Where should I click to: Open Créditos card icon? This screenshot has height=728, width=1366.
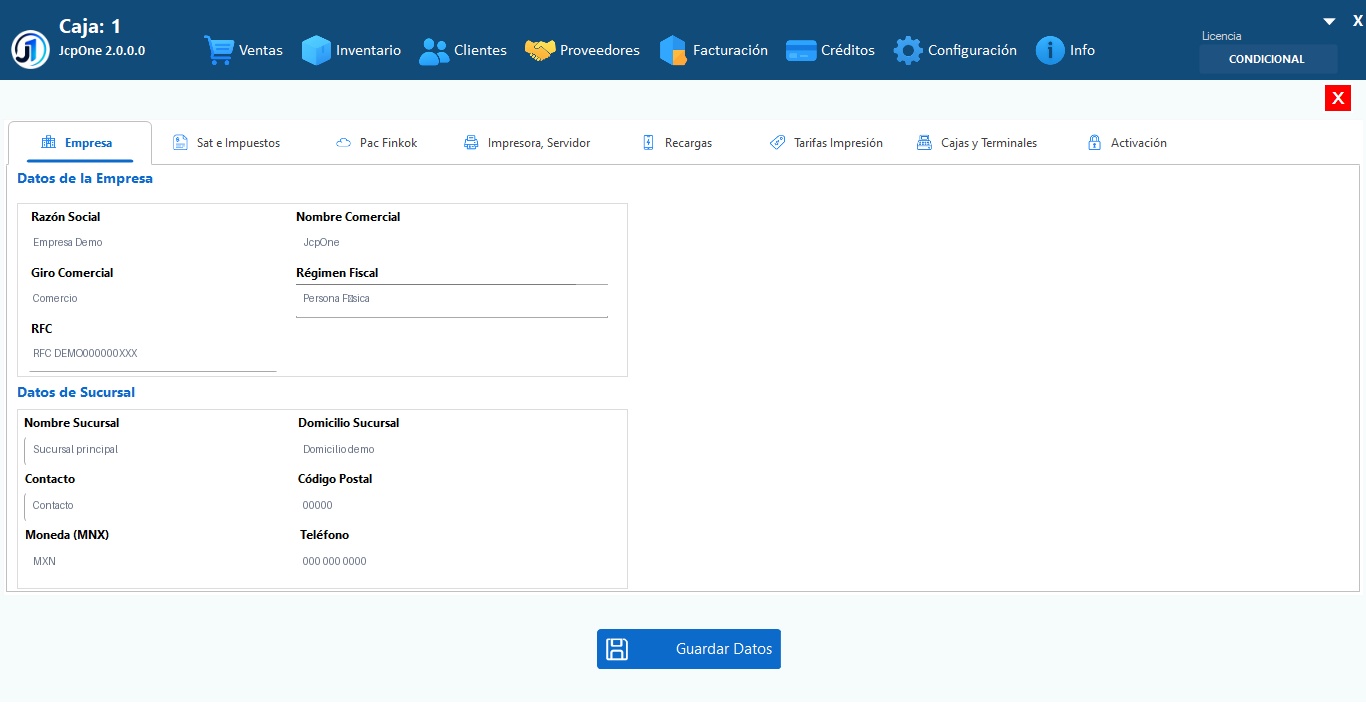pyautogui.click(x=801, y=50)
